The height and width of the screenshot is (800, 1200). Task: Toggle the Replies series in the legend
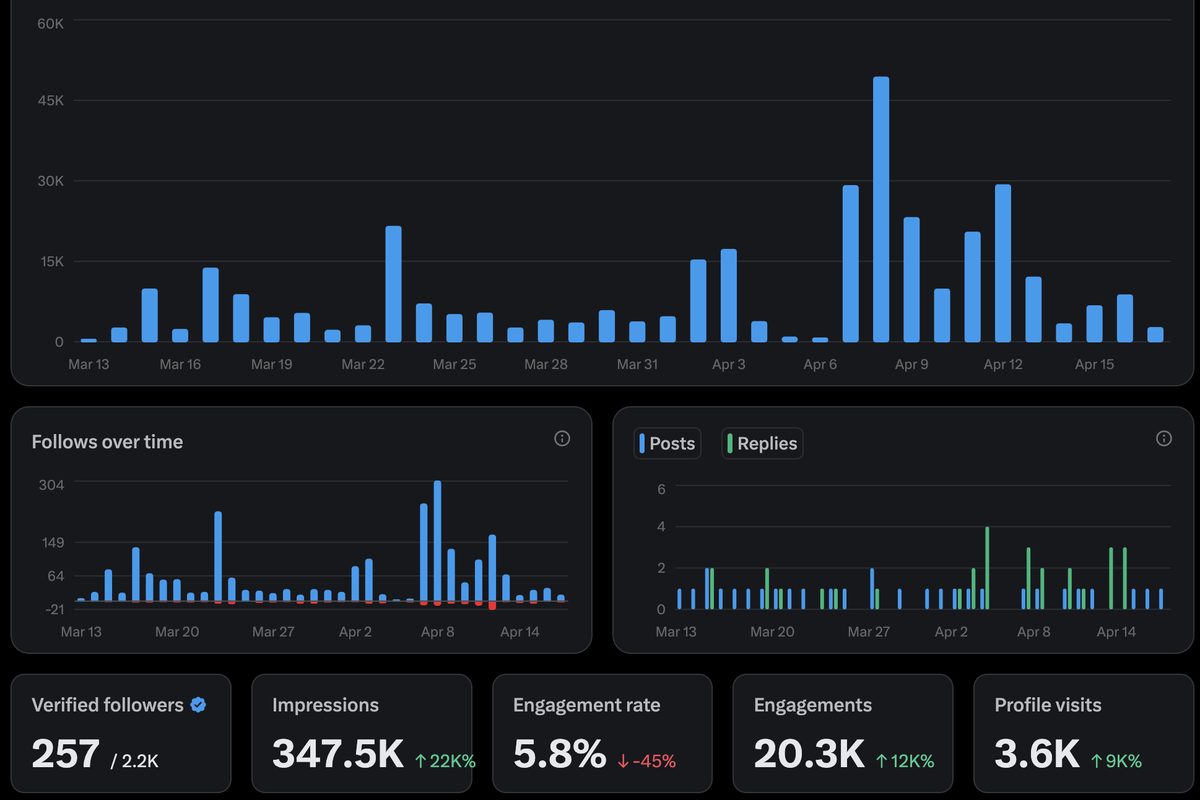(762, 443)
